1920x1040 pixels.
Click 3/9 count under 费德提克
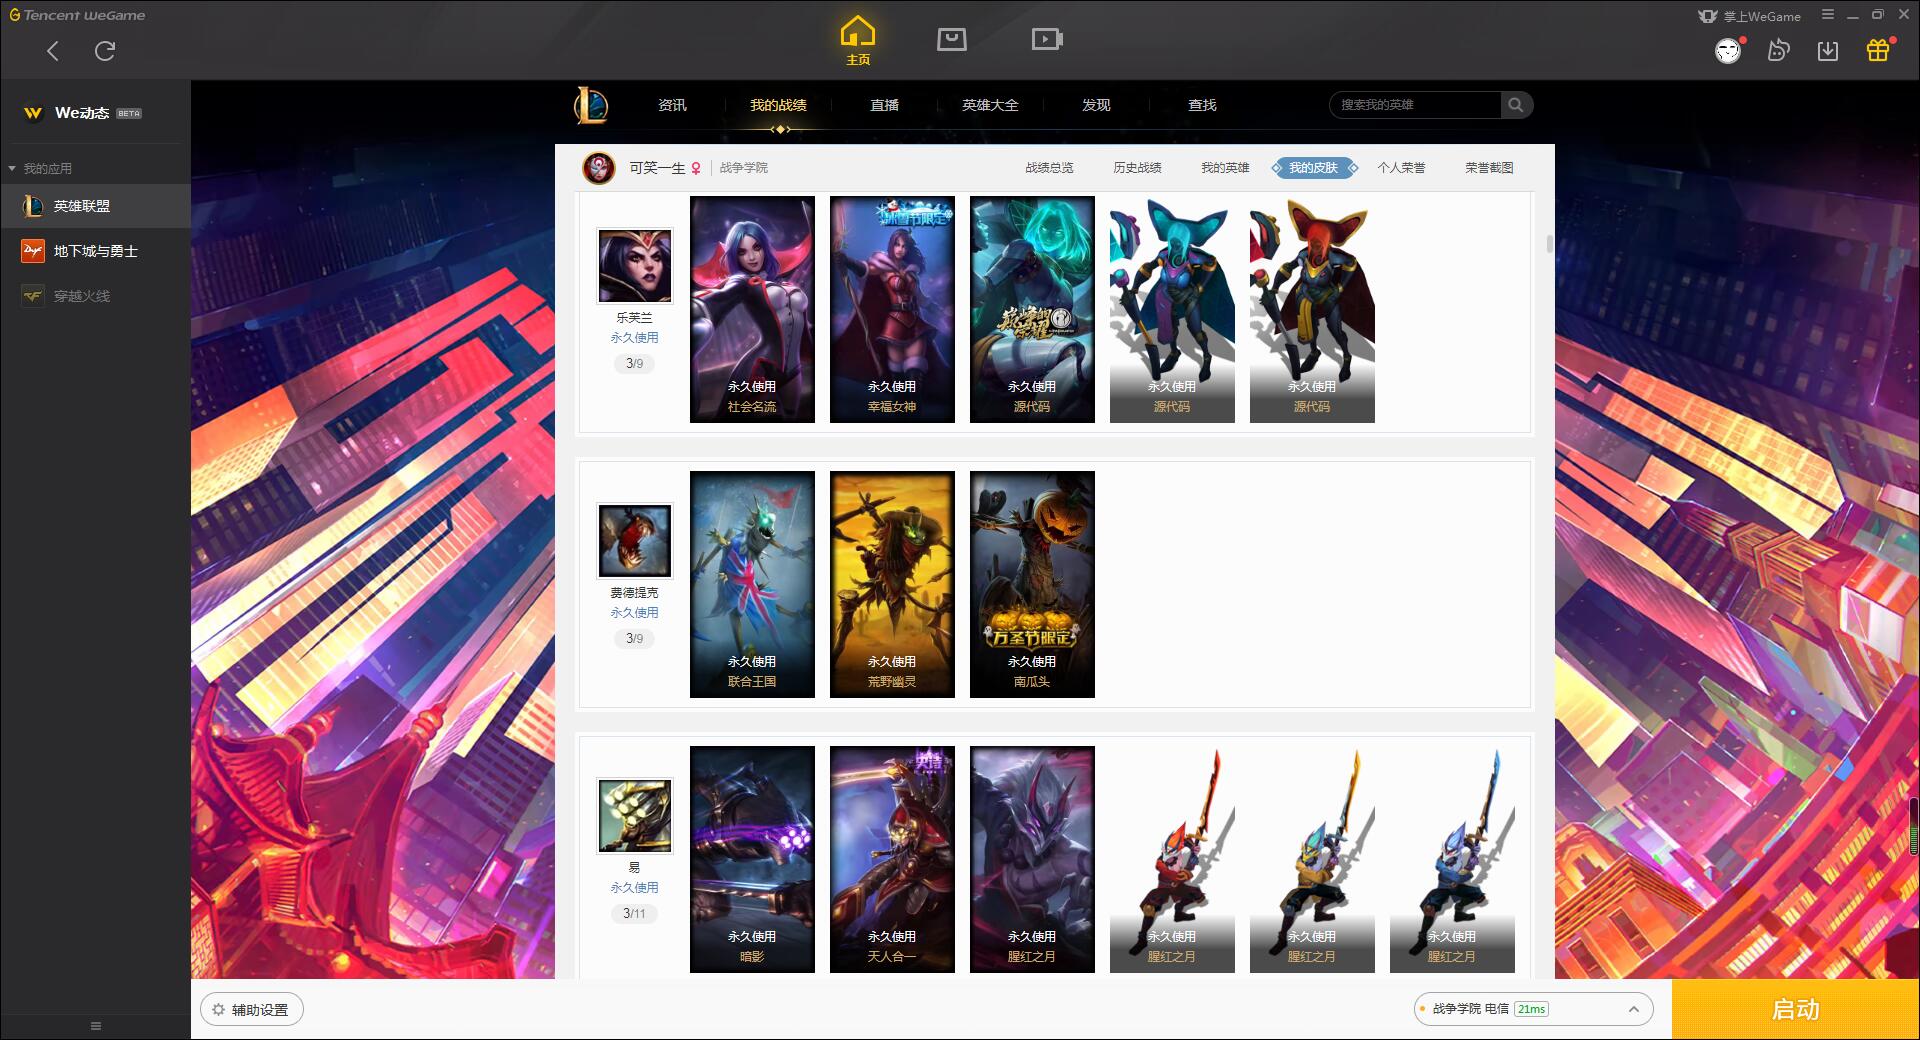click(x=634, y=638)
